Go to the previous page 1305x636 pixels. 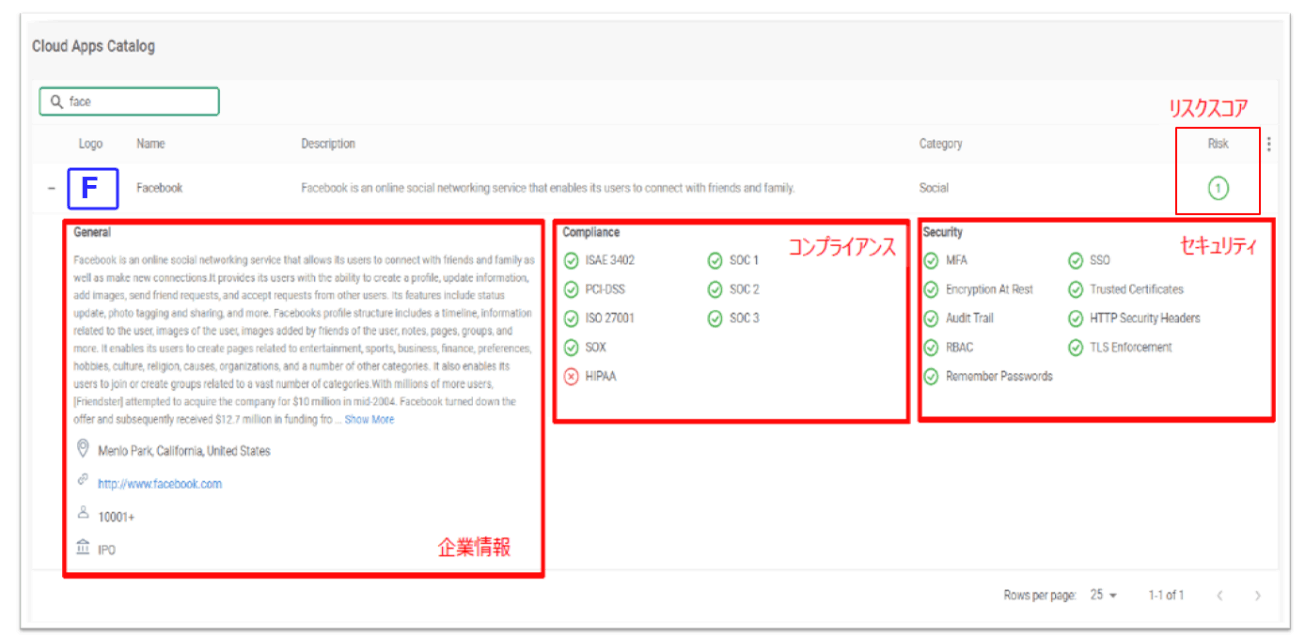[x=1220, y=596]
